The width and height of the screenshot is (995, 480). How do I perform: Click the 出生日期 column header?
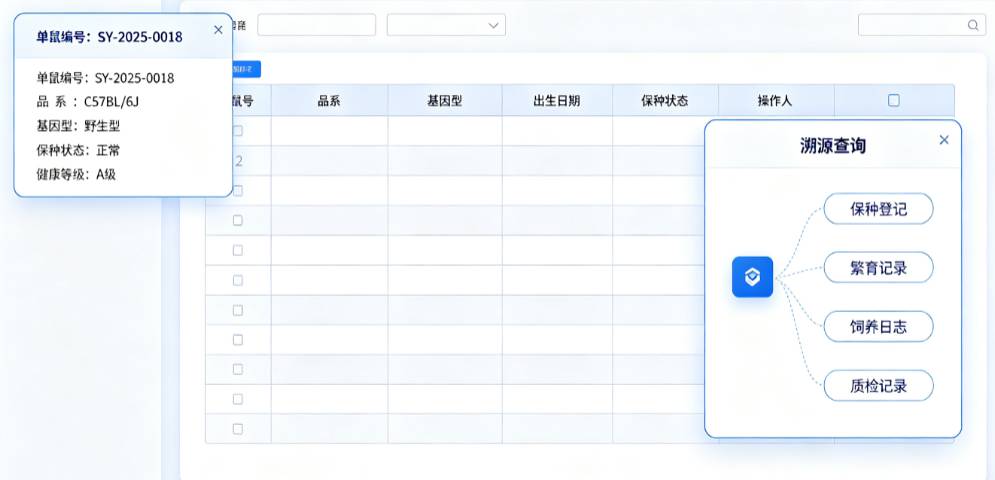click(x=557, y=100)
